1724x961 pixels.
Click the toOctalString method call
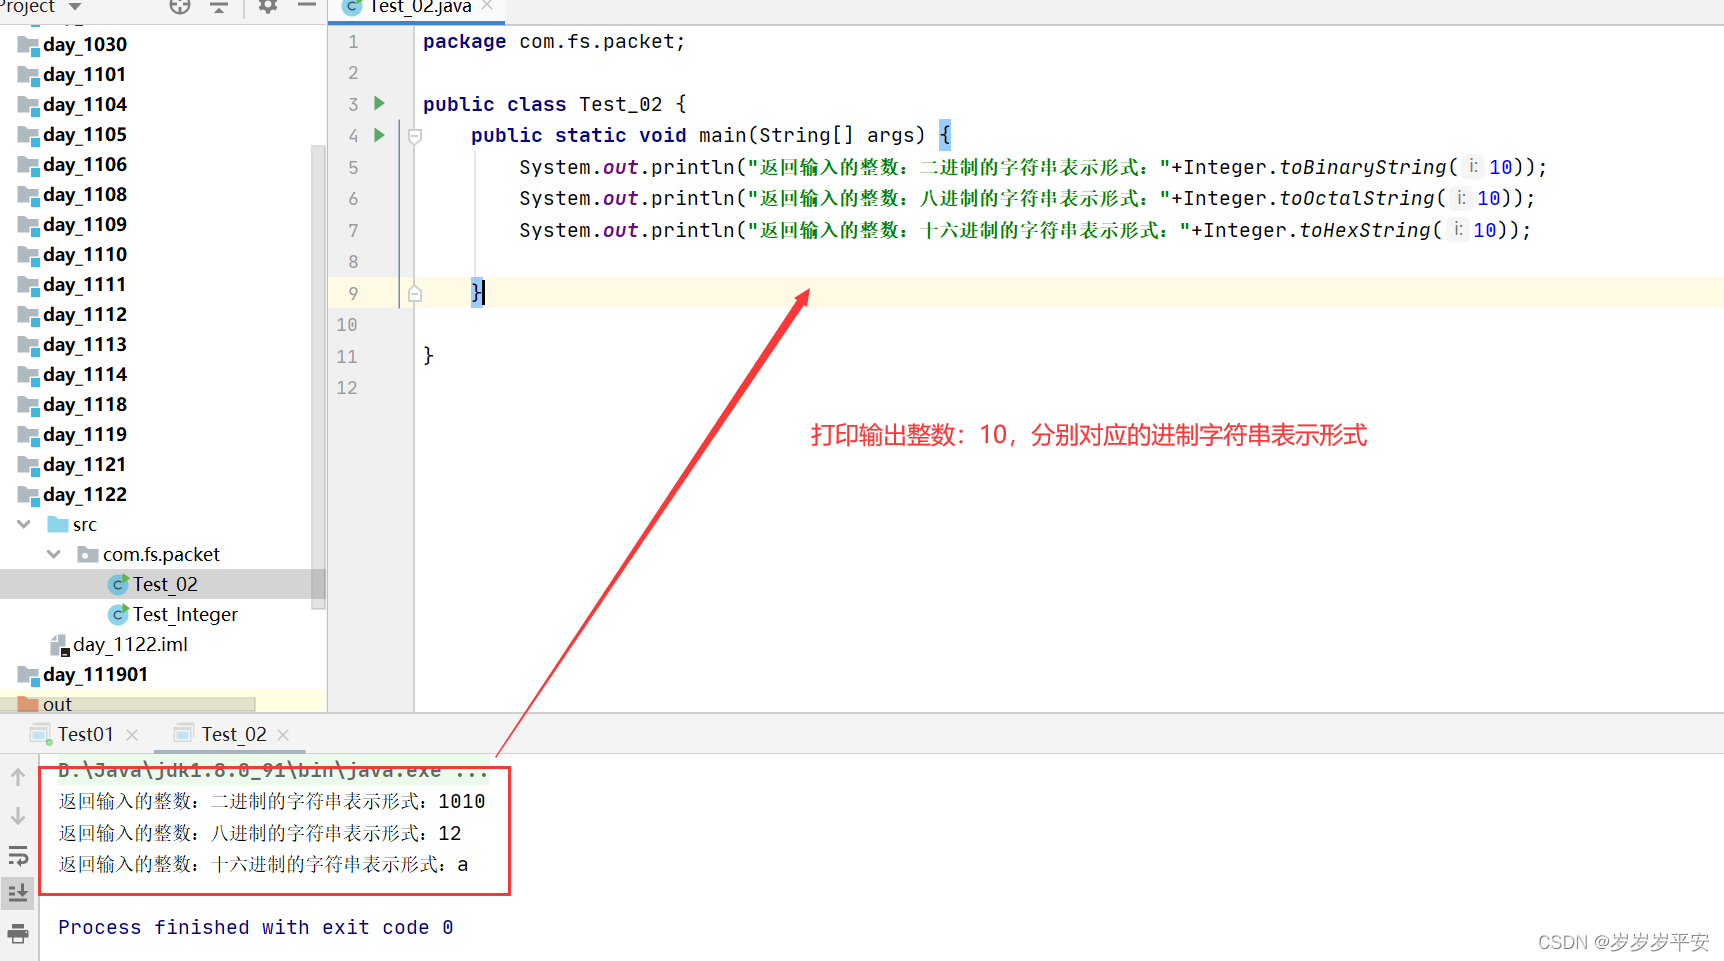point(1357,198)
